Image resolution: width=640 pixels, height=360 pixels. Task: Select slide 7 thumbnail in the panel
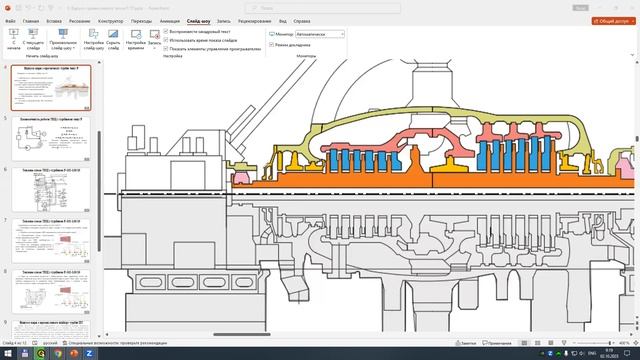tap(51, 240)
